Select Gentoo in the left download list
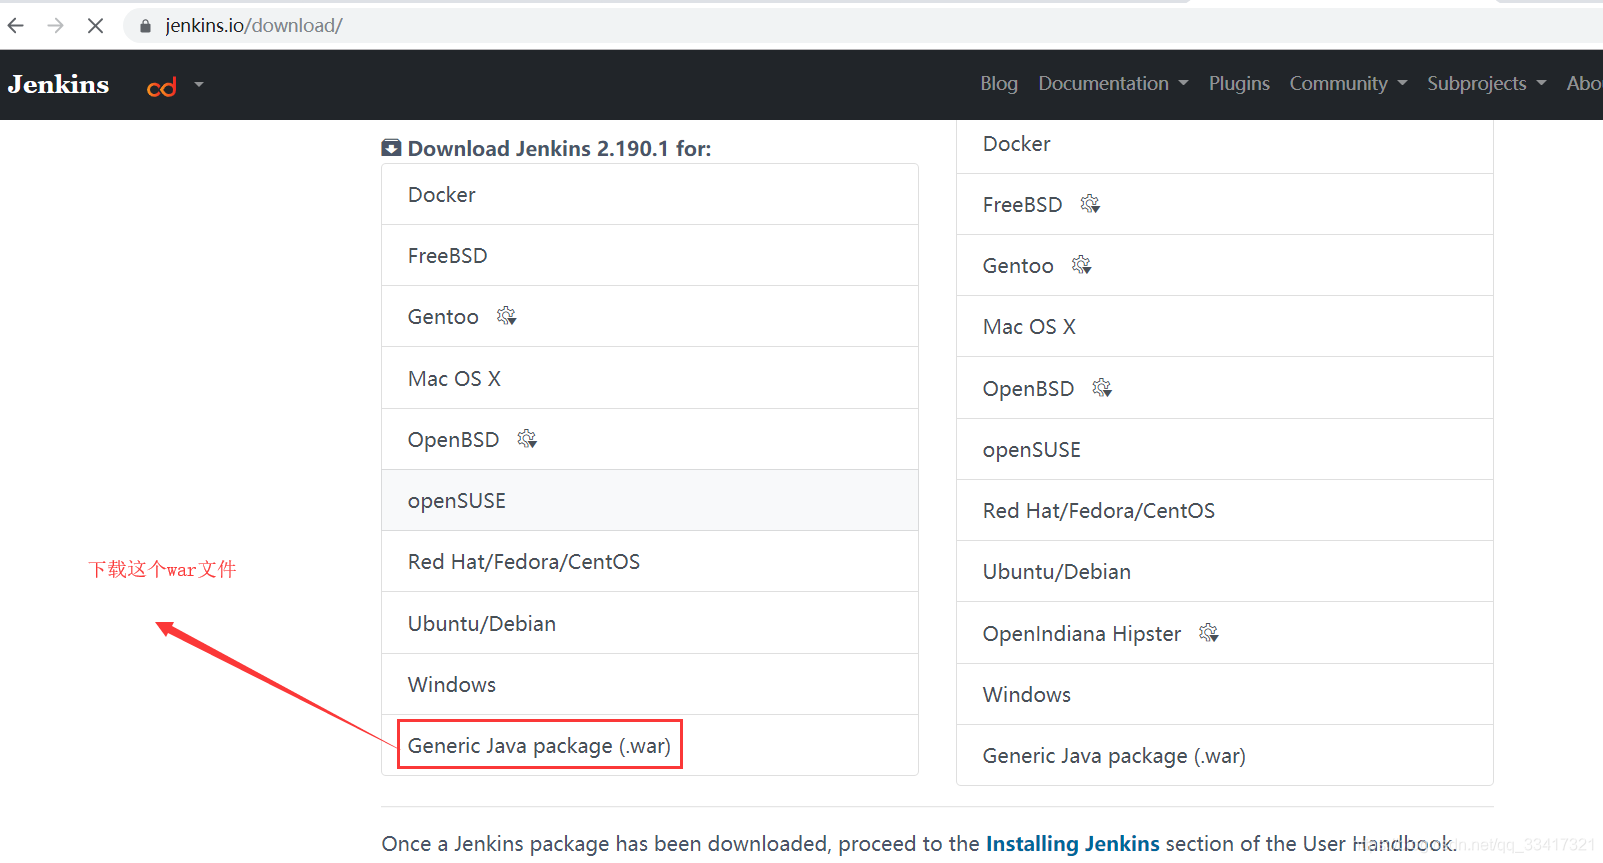The image size is (1603, 863). pyautogui.click(x=650, y=317)
